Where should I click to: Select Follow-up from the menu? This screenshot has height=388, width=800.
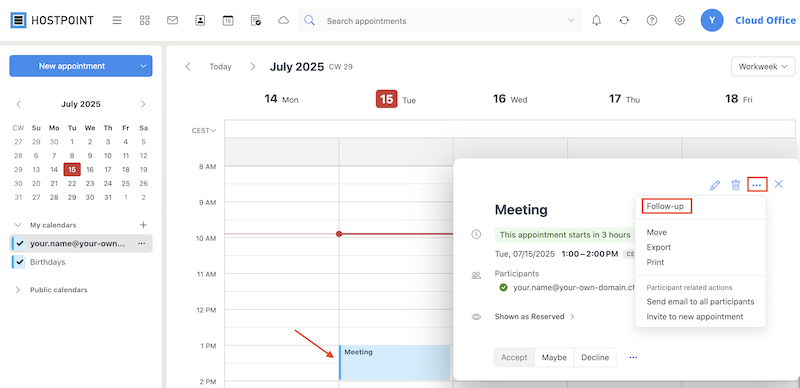pyautogui.click(x=666, y=206)
